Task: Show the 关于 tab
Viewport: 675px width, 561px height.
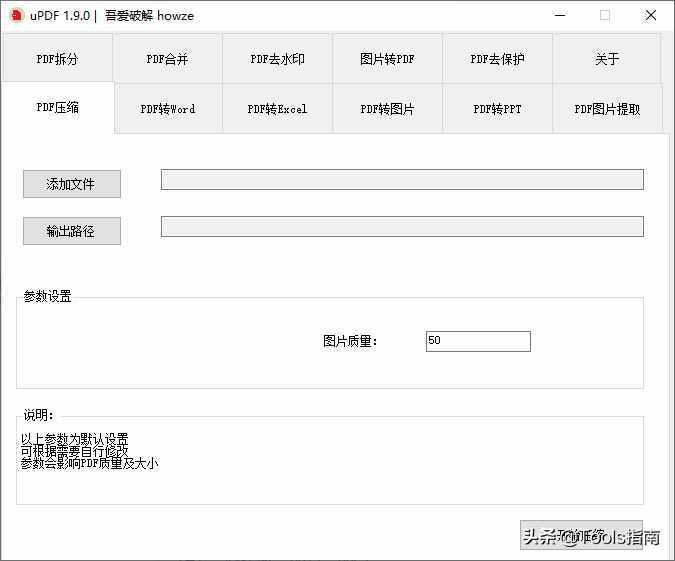Action: click(x=606, y=59)
